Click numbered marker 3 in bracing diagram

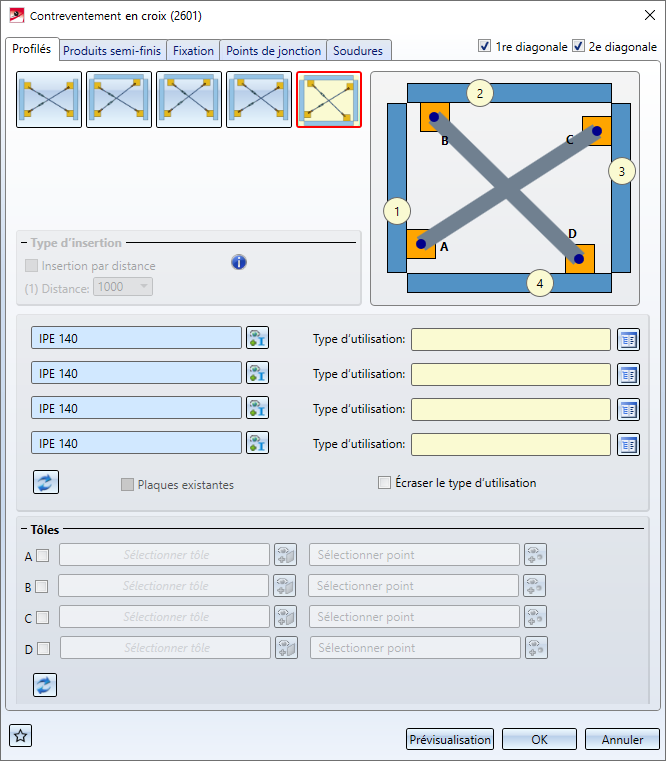pyautogui.click(x=622, y=171)
